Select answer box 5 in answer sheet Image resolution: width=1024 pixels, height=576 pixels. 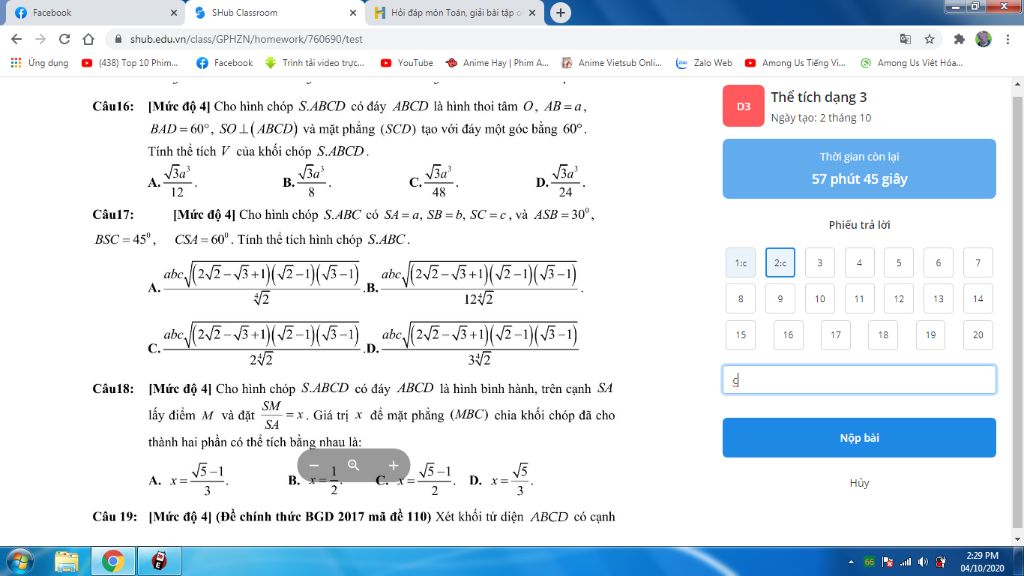point(899,263)
